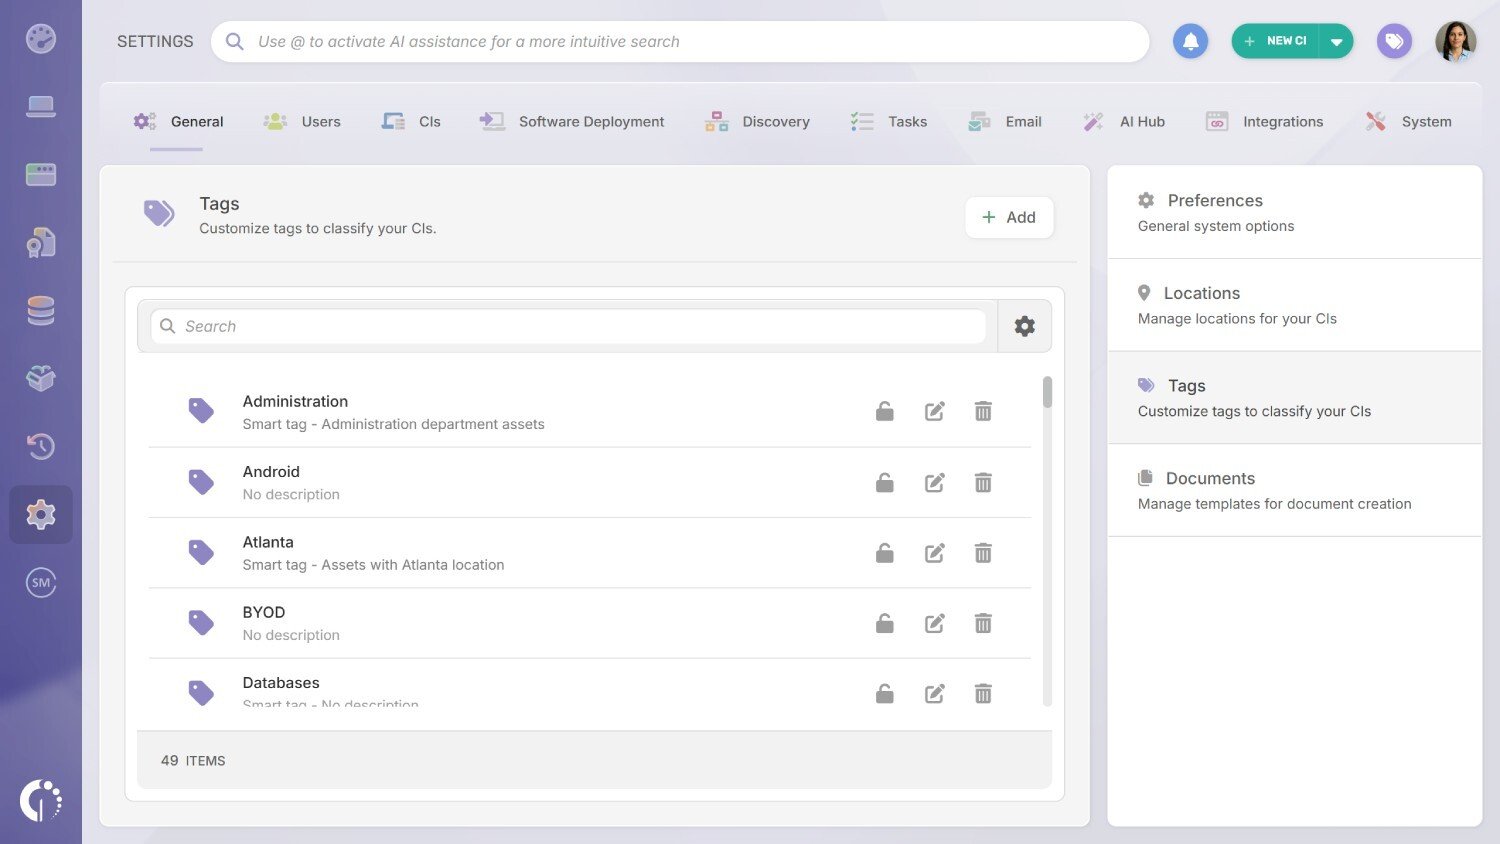The height and width of the screenshot is (844, 1500).
Task: Click the Add button to create a tag
Action: tap(1009, 217)
